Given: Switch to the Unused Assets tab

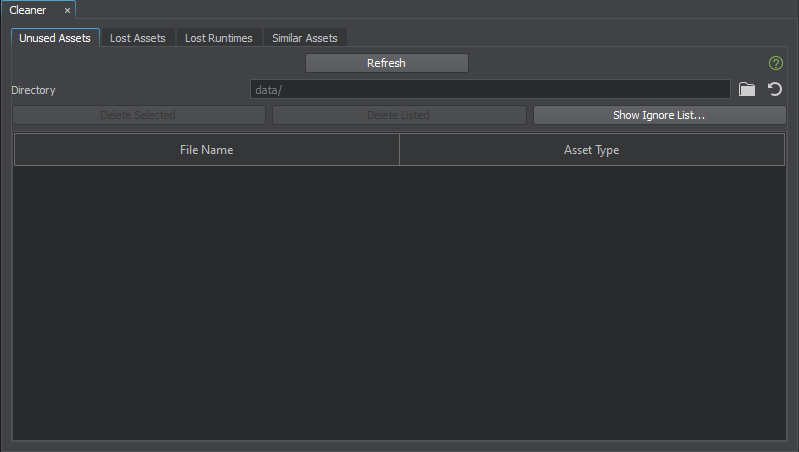Looking at the screenshot, I should pos(55,38).
